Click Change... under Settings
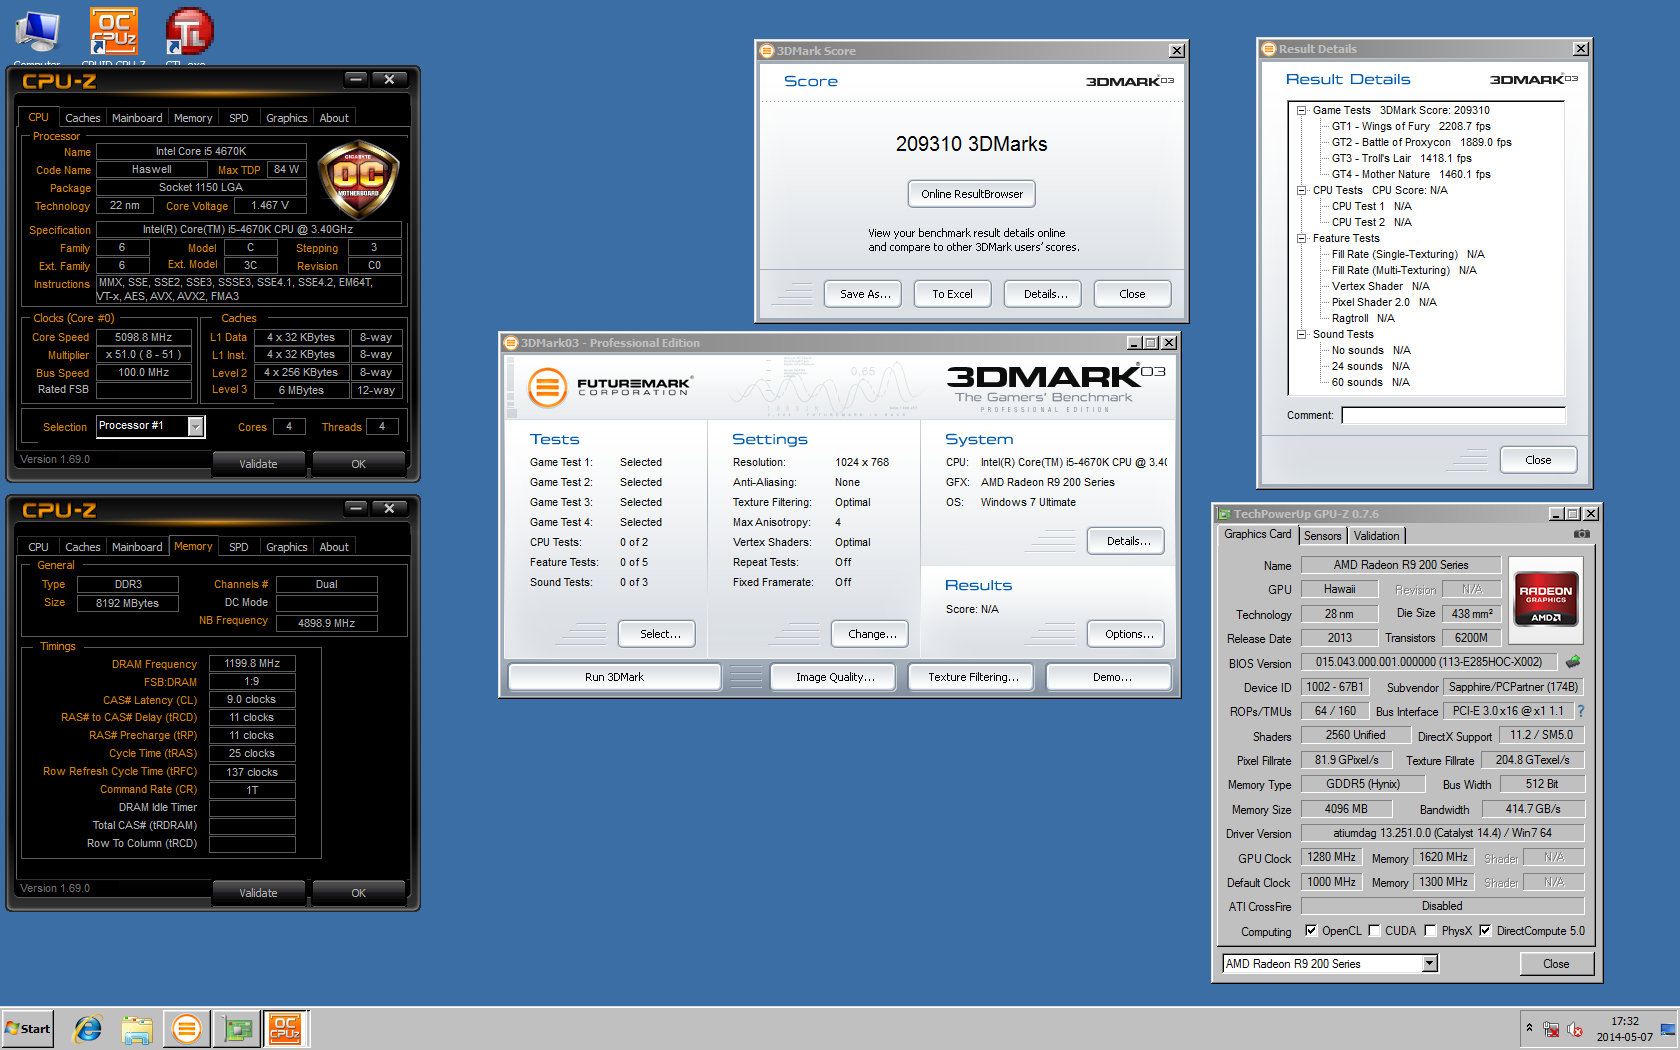This screenshot has width=1680, height=1050. pyautogui.click(x=872, y=634)
